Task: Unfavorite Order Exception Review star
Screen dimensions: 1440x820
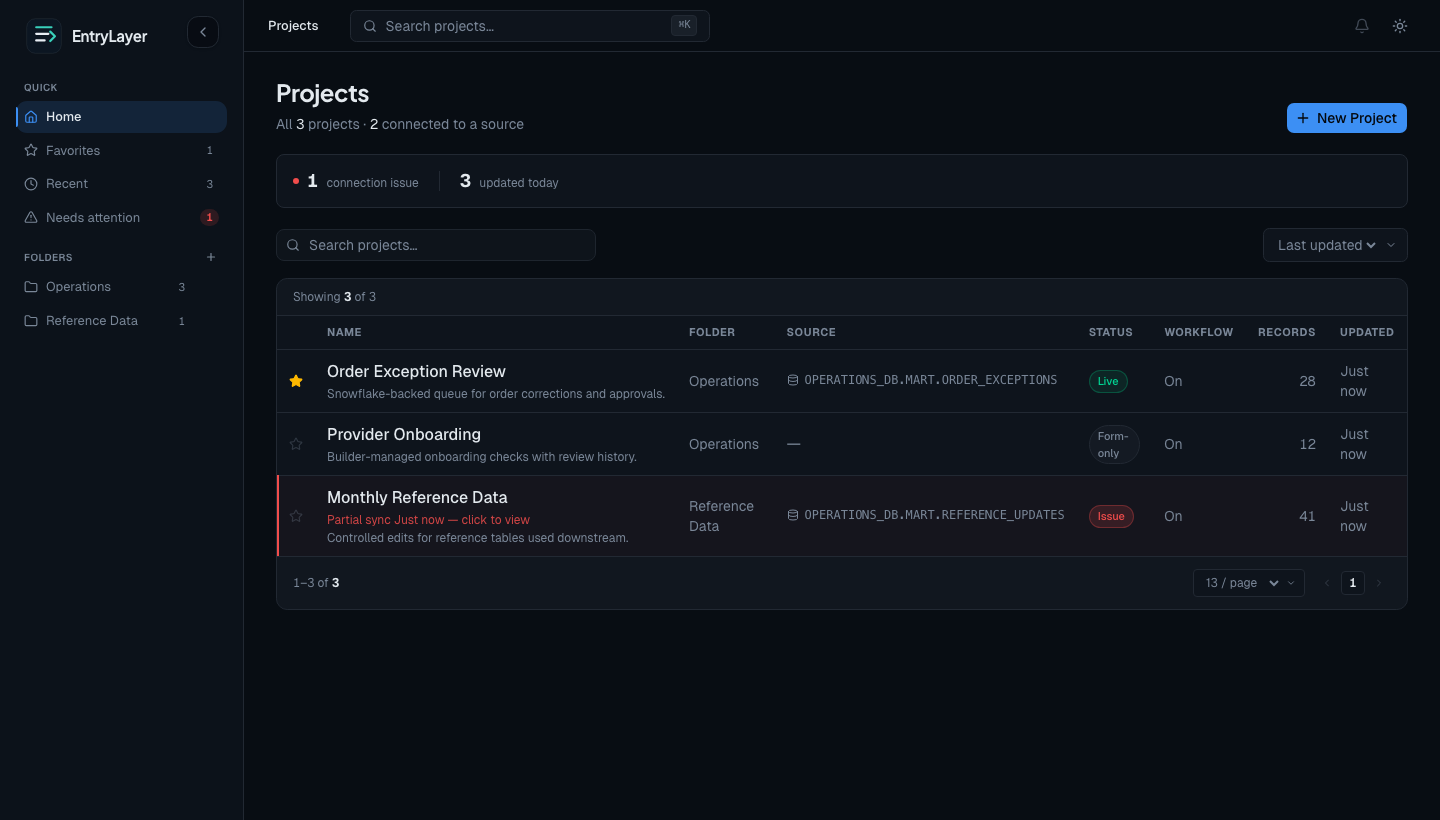Action: coord(296,381)
